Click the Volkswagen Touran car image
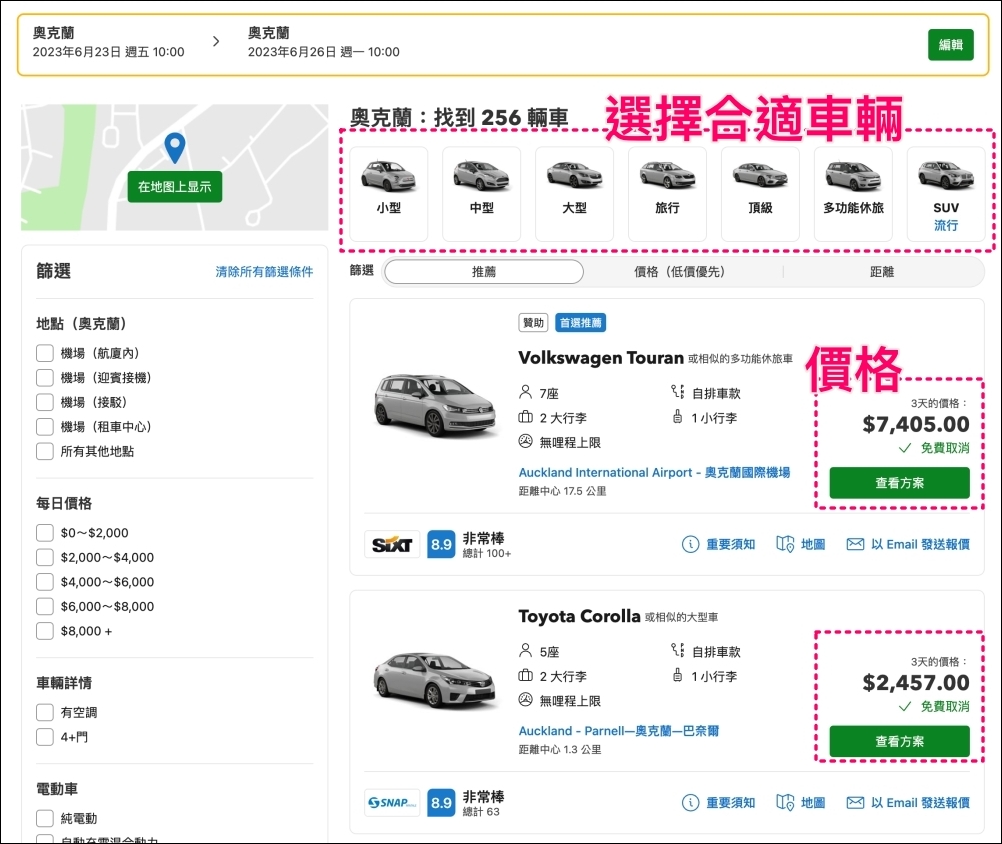 (x=436, y=406)
